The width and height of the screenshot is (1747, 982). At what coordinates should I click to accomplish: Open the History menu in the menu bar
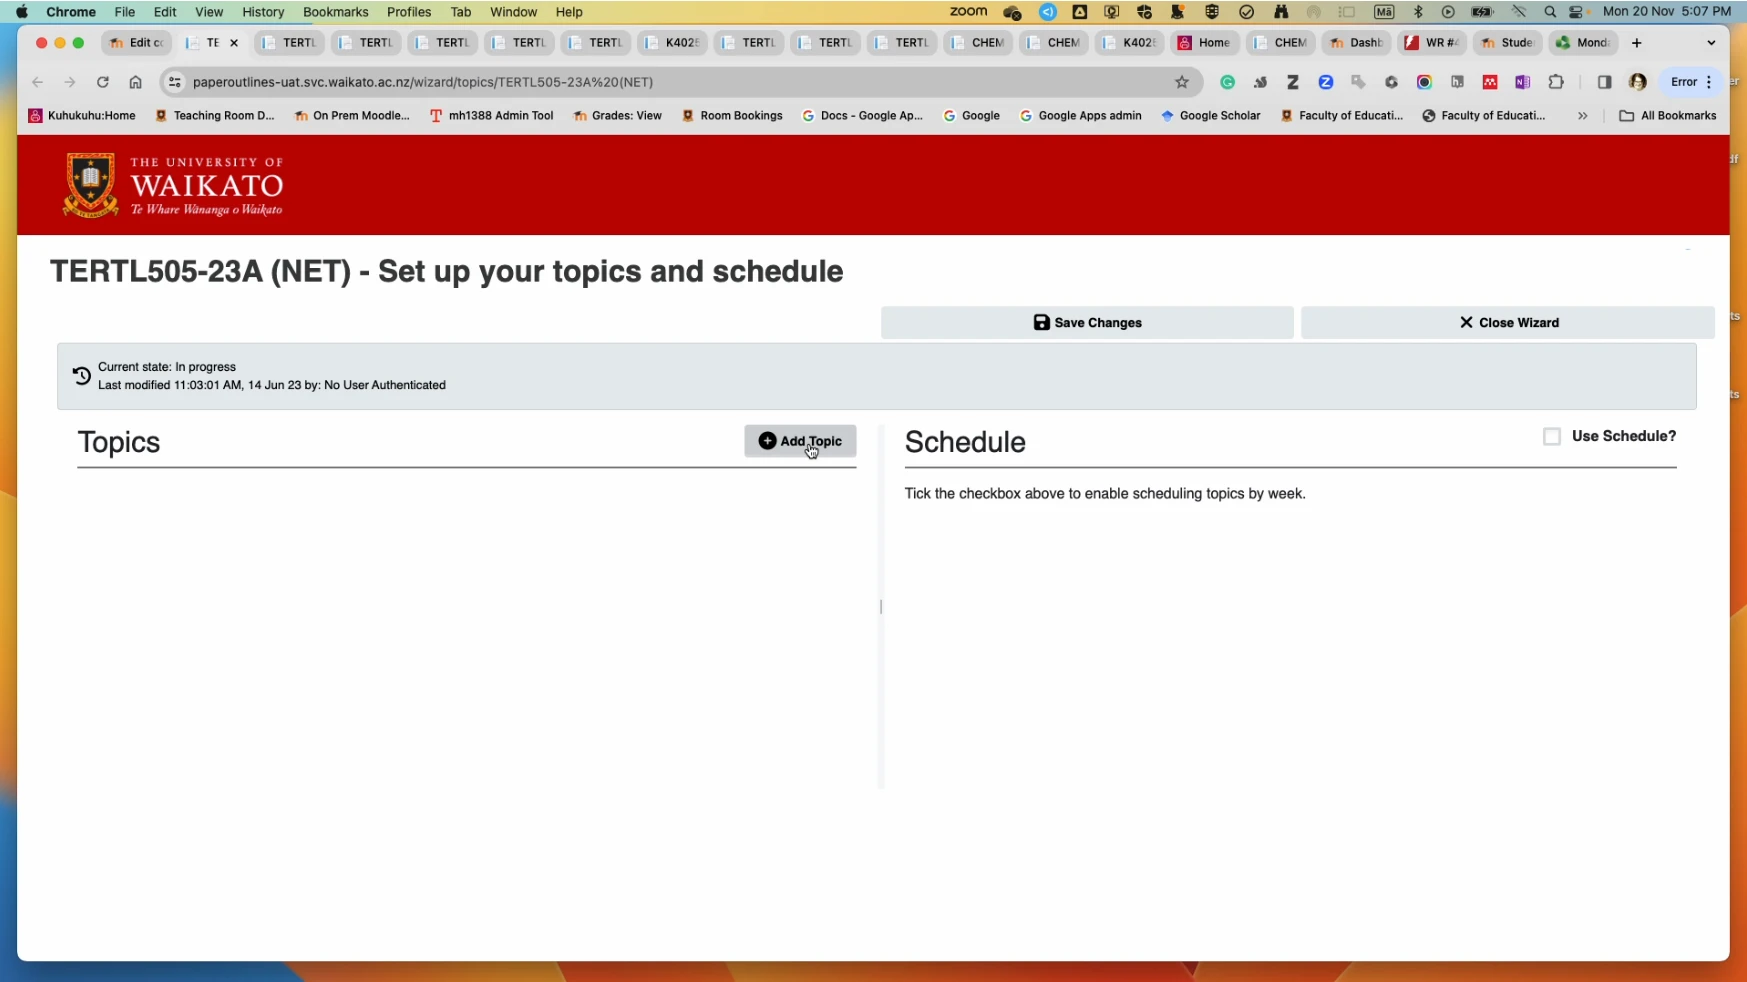[x=263, y=12]
